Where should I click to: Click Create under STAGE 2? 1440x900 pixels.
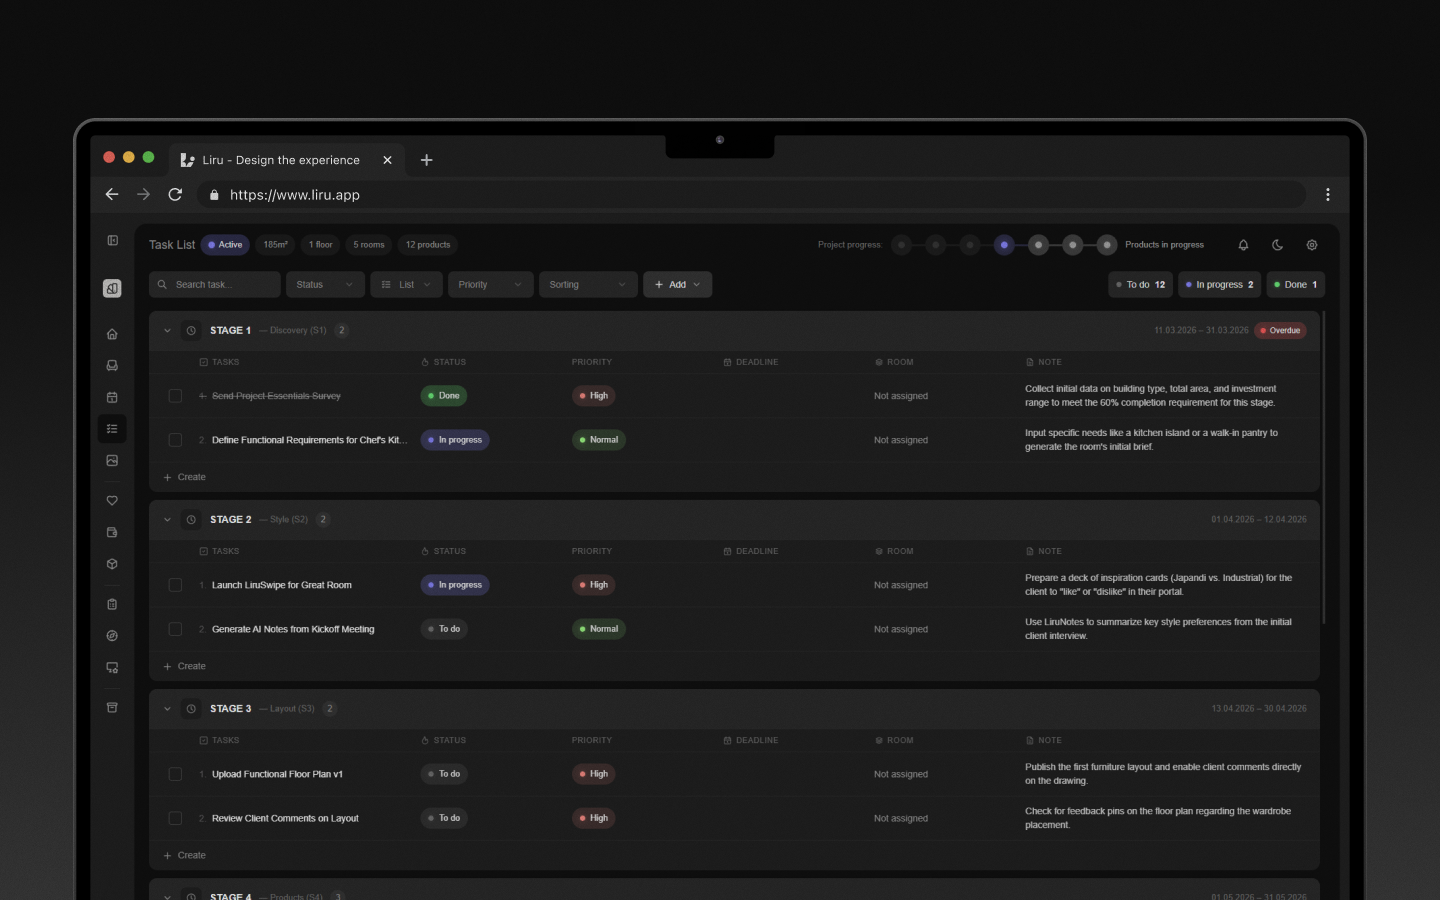click(x=184, y=665)
